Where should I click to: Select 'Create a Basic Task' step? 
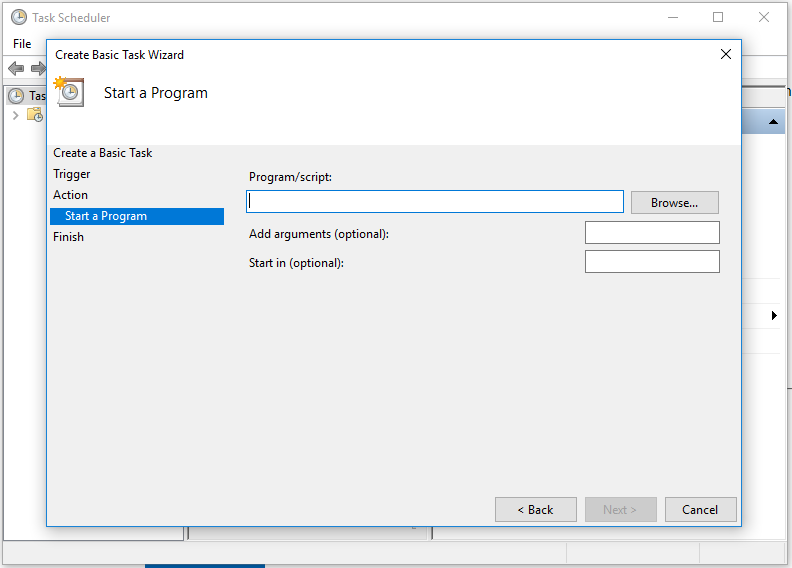(x=103, y=153)
